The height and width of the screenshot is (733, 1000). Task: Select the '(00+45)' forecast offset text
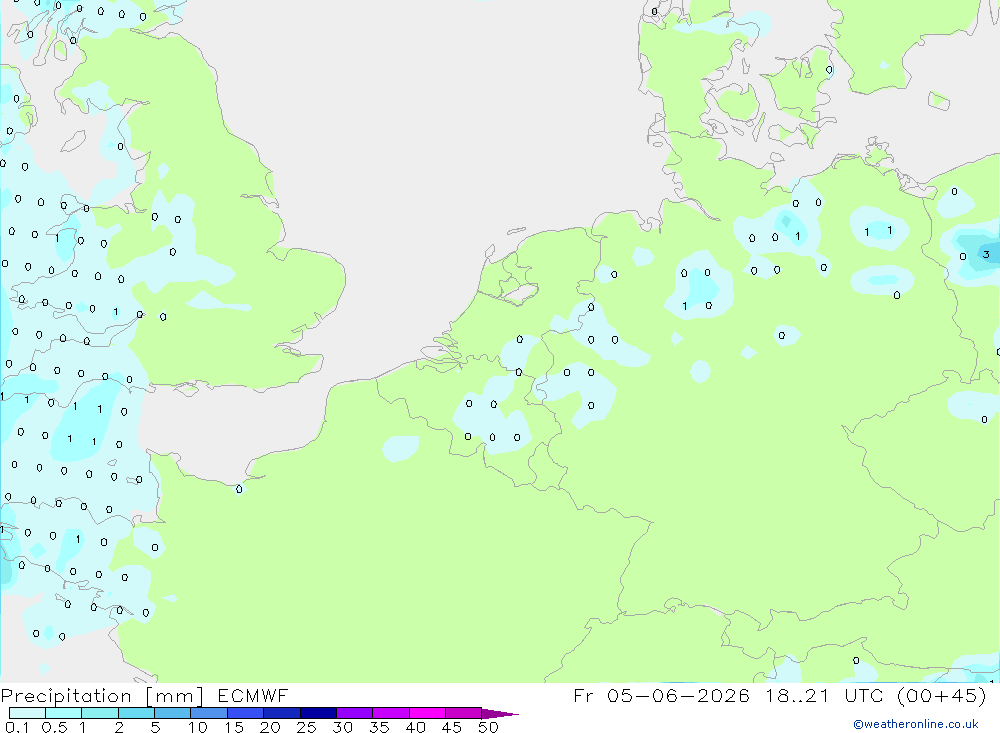tap(941, 695)
